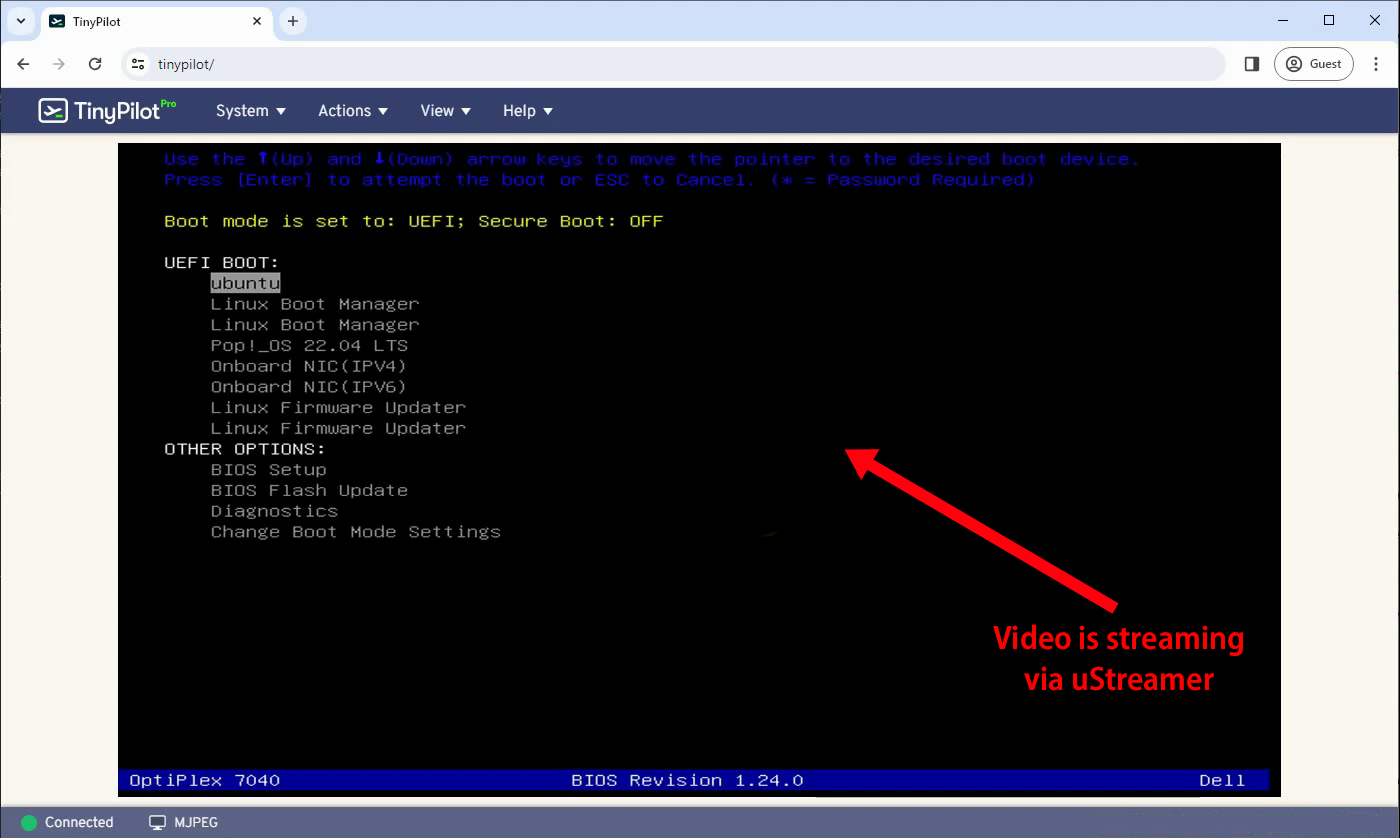
Task: Click the Boot mode Secure Boot status line
Action: tap(413, 221)
